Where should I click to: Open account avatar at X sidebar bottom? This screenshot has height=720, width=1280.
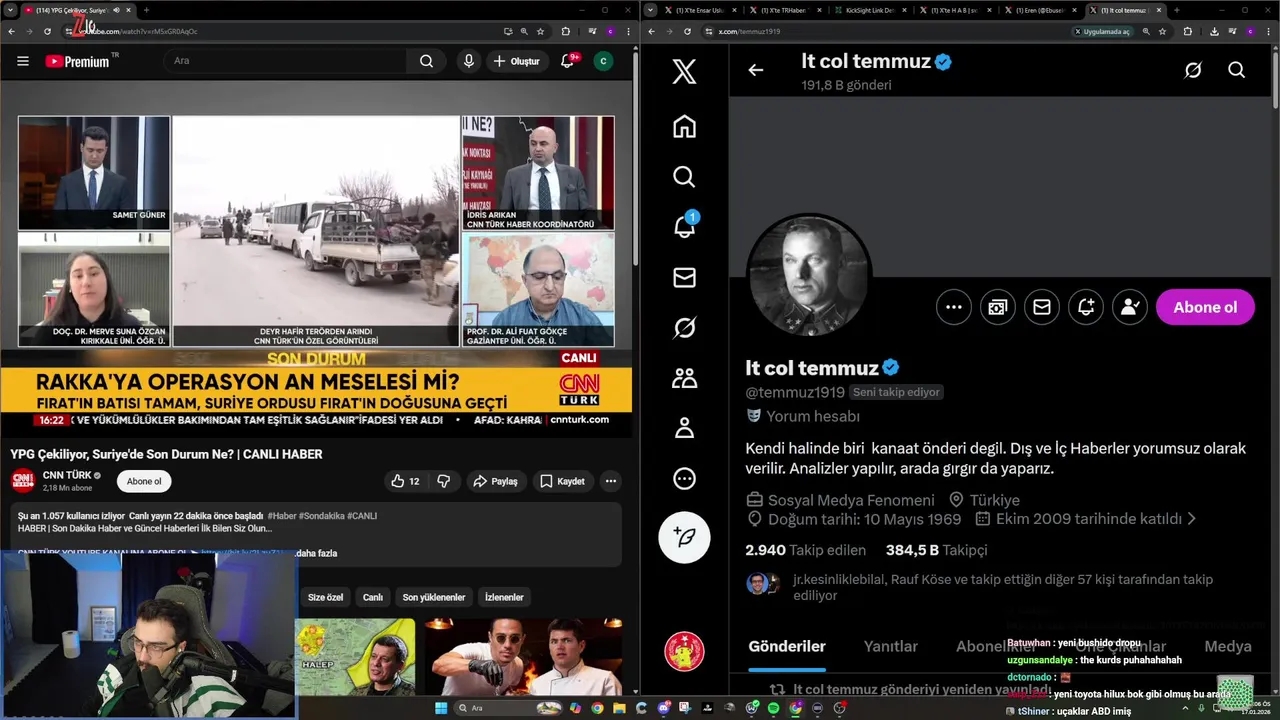(x=684, y=652)
